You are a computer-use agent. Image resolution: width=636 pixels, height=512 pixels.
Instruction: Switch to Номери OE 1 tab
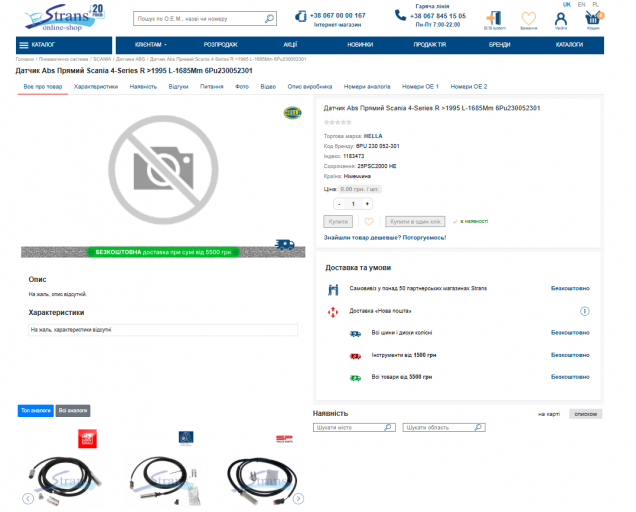click(x=420, y=87)
